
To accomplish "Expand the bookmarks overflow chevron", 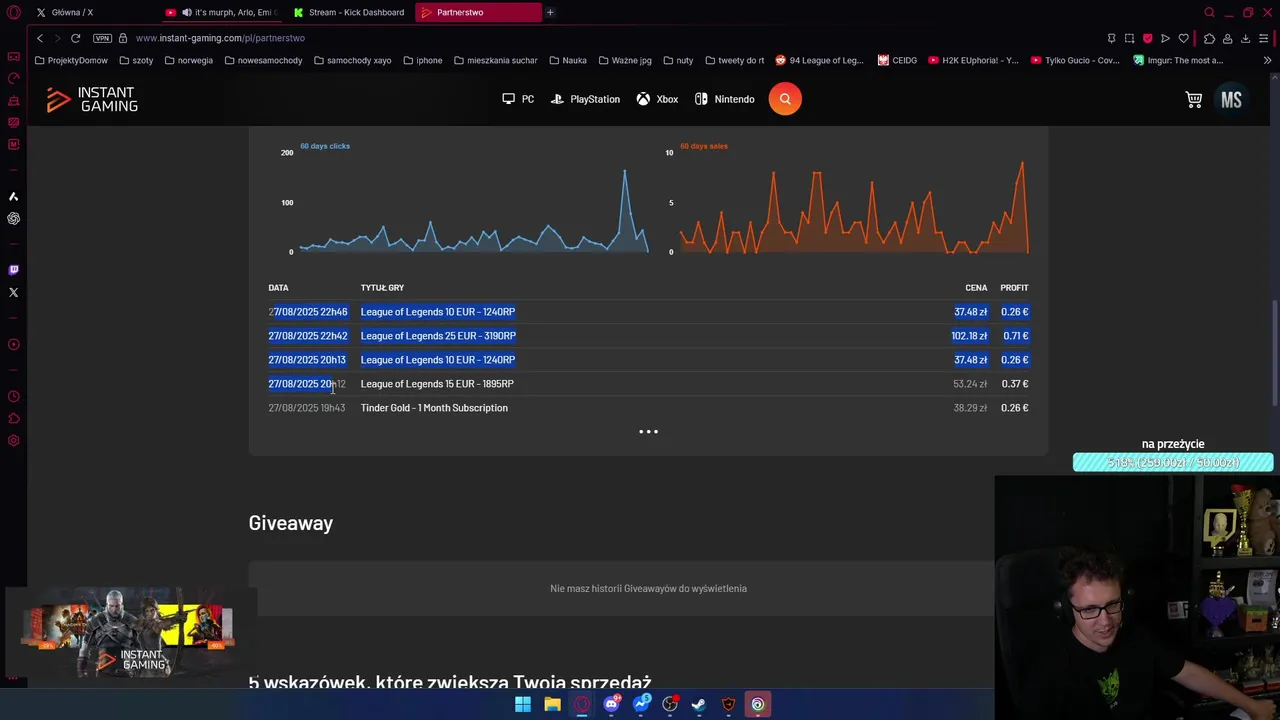I will 1267,60.
